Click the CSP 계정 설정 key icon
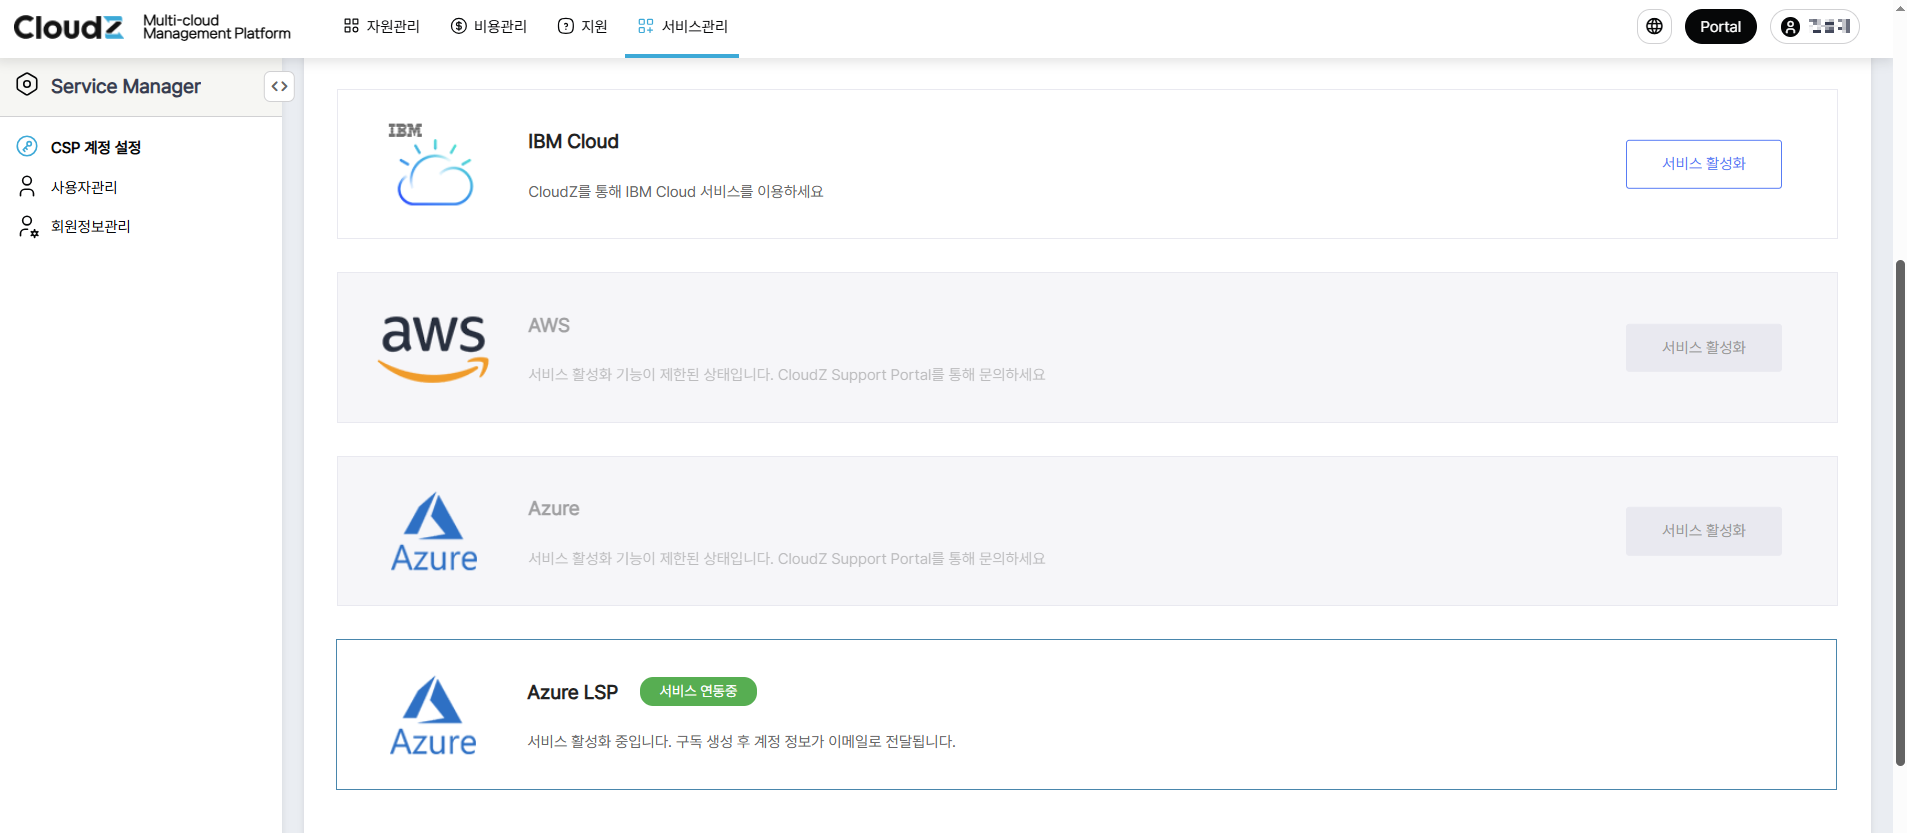This screenshot has height=833, width=1920. (27, 147)
